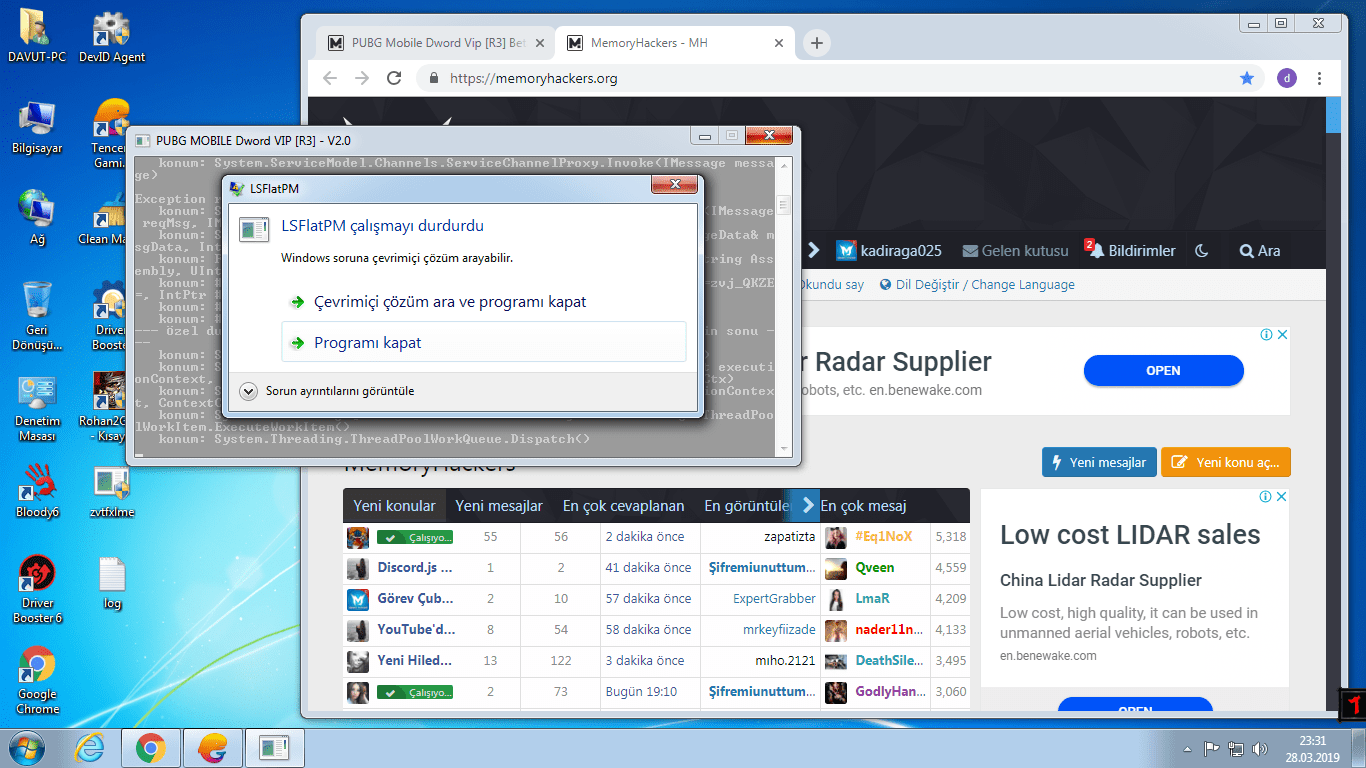Select the Bloody6 desktop shortcut
1366x768 pixels.
pyautogui.click(x=37, y=490)
